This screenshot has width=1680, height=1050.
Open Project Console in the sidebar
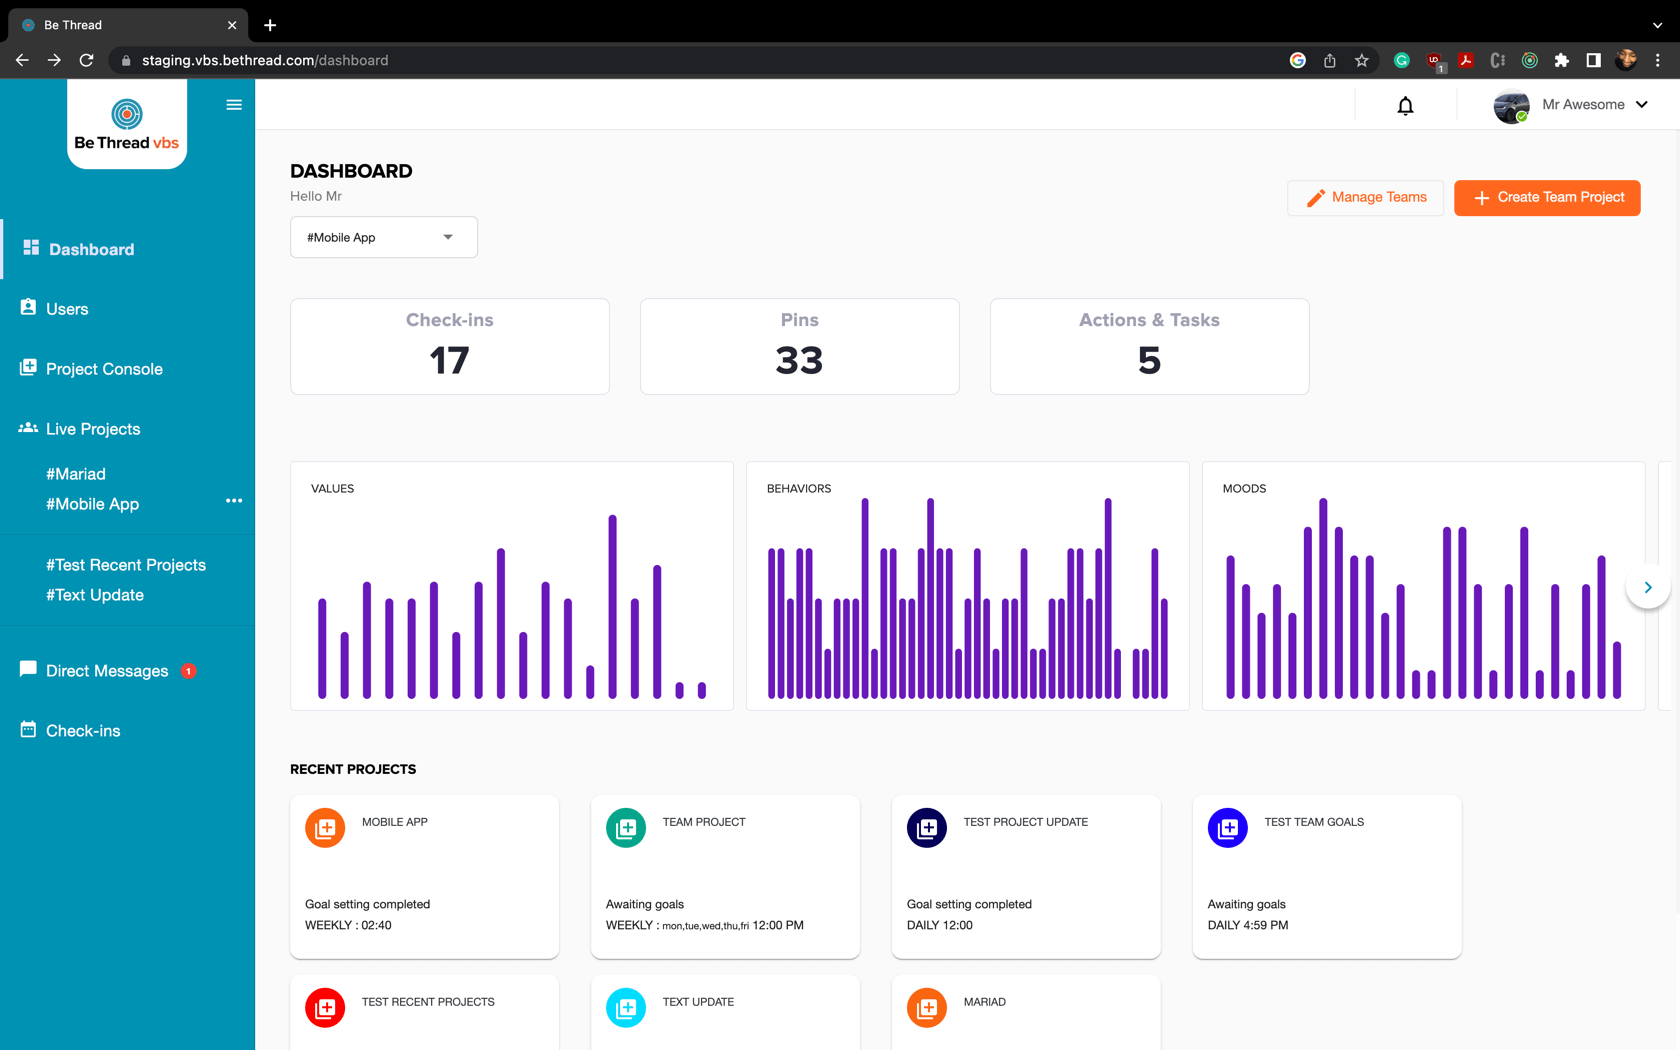click(104, 369)
